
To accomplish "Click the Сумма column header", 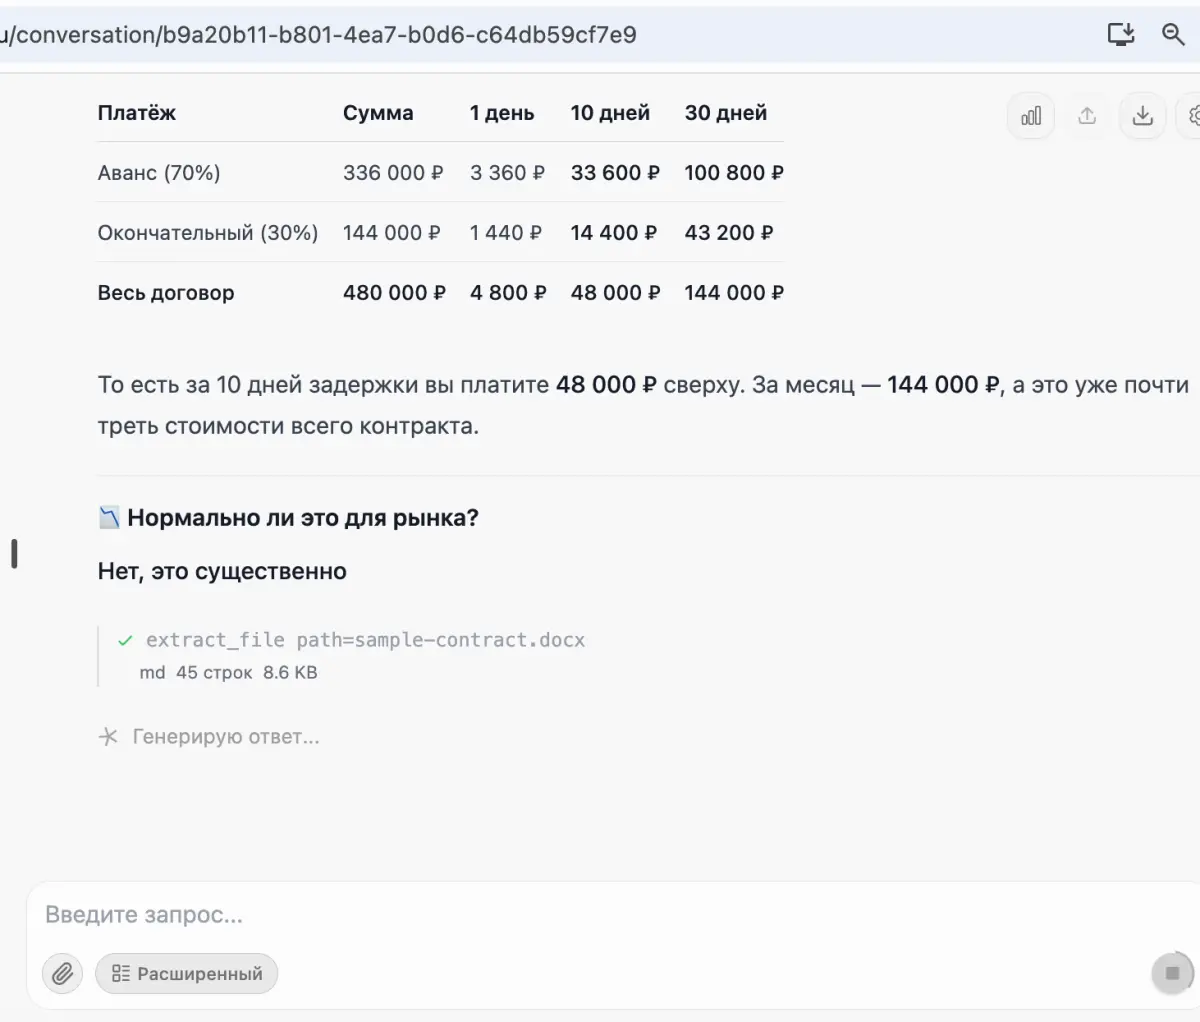I will click(378, 113).
